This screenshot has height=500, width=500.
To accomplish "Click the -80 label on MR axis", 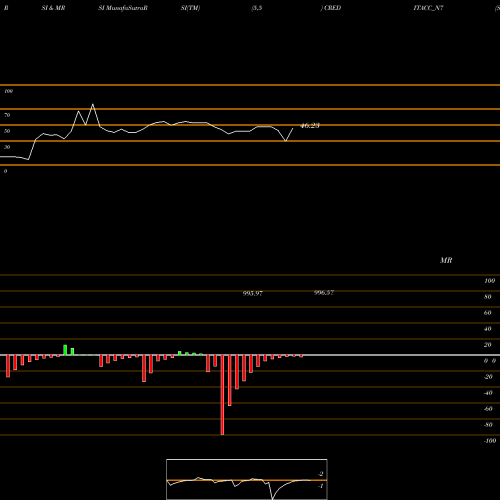I will [488, 425].
